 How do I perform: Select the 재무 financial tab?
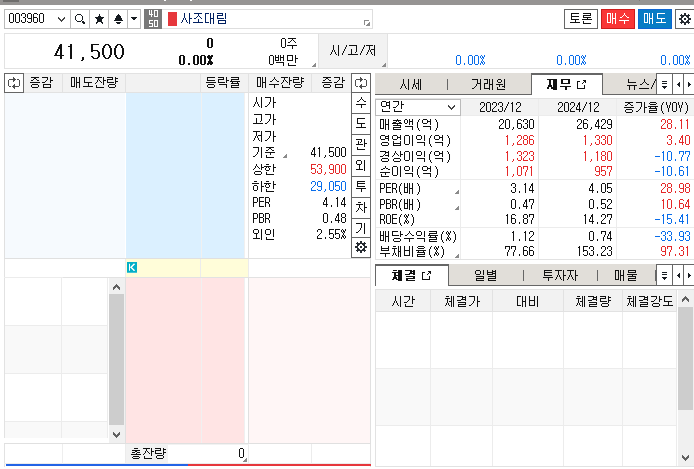(567, 84)
